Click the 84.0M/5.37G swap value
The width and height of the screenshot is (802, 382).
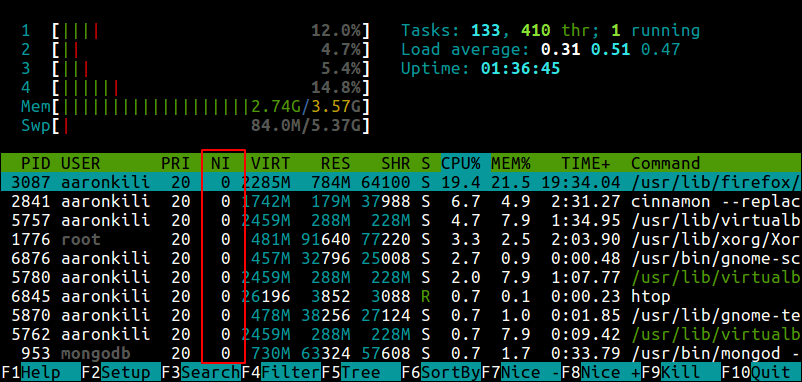point(305,126)
